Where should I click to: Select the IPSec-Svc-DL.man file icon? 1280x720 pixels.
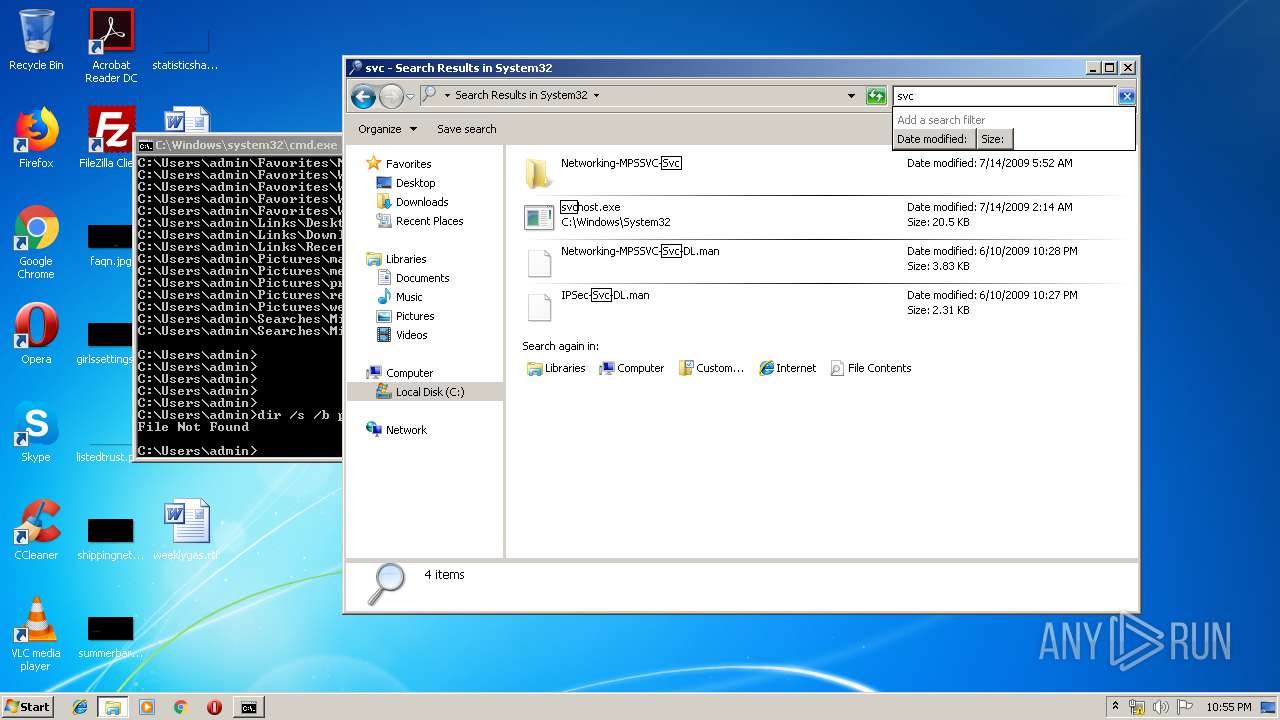539,306
